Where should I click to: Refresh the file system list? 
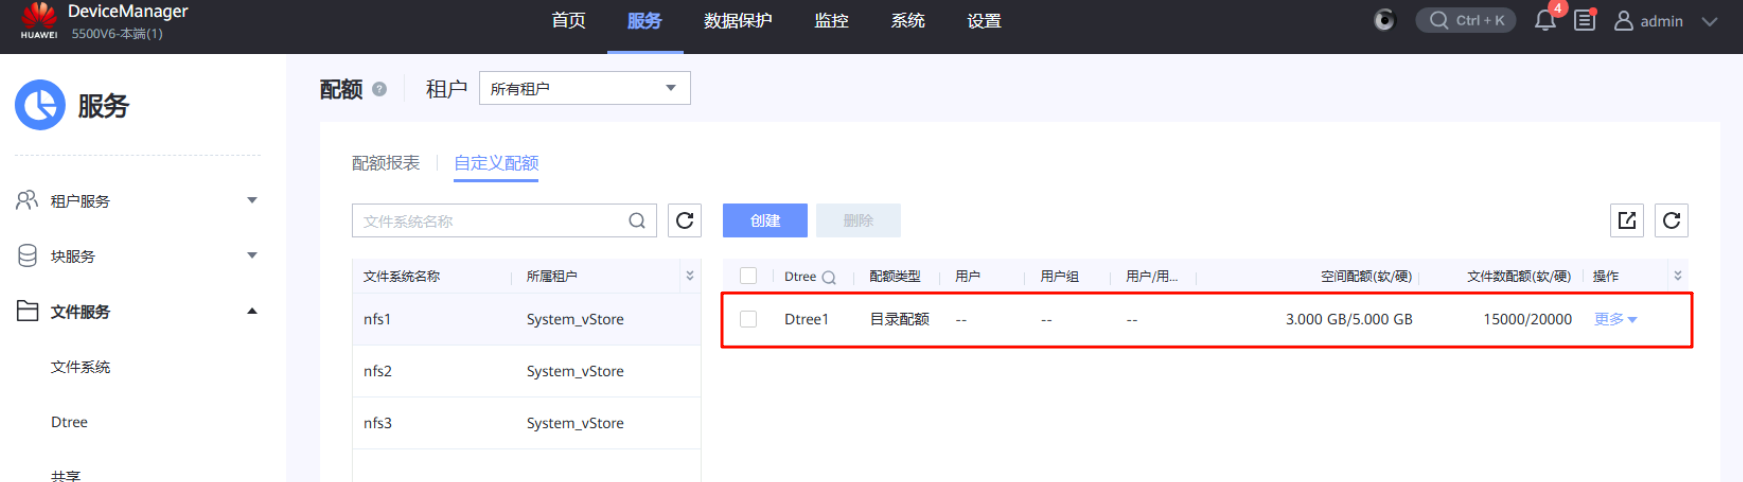685,221
